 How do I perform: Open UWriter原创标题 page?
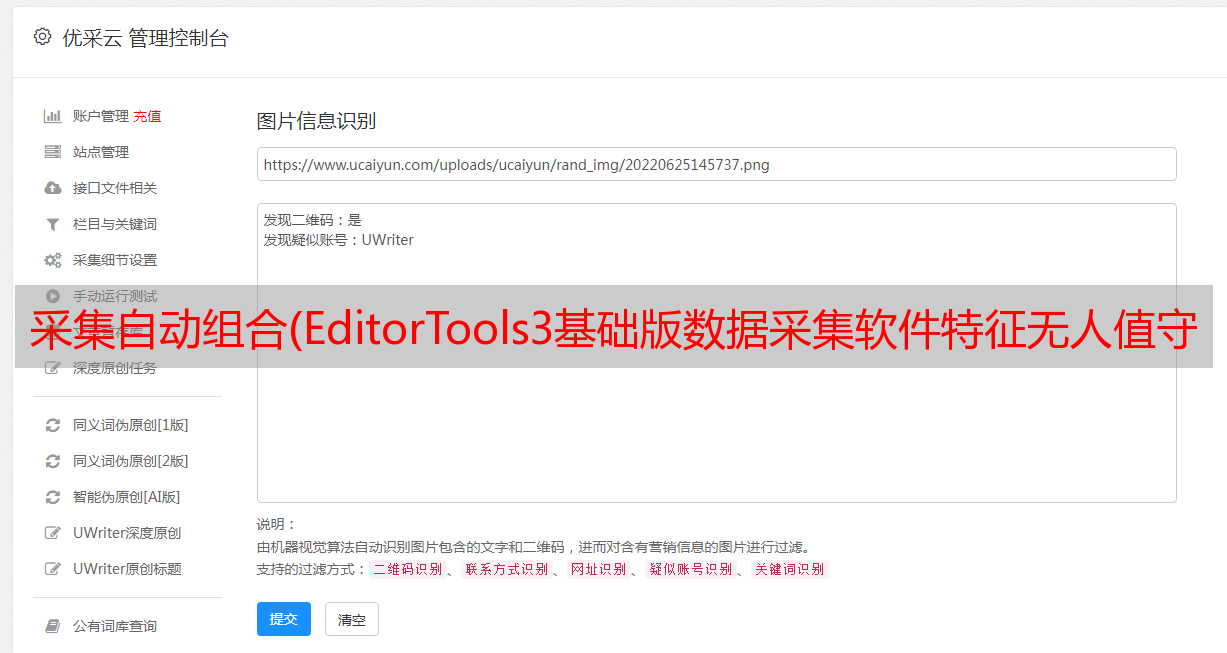pos(127,569)
